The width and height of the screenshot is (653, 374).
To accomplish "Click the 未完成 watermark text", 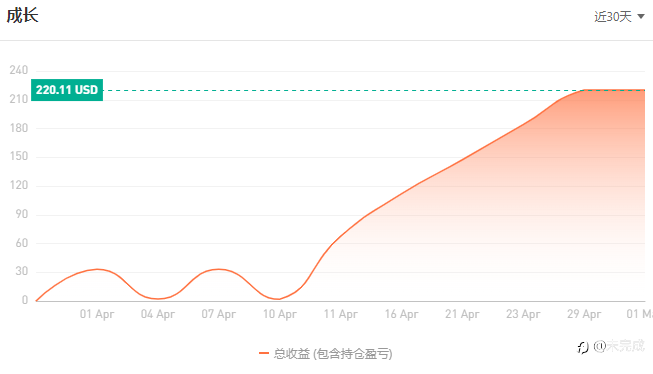I will click(x=625, y=346).
